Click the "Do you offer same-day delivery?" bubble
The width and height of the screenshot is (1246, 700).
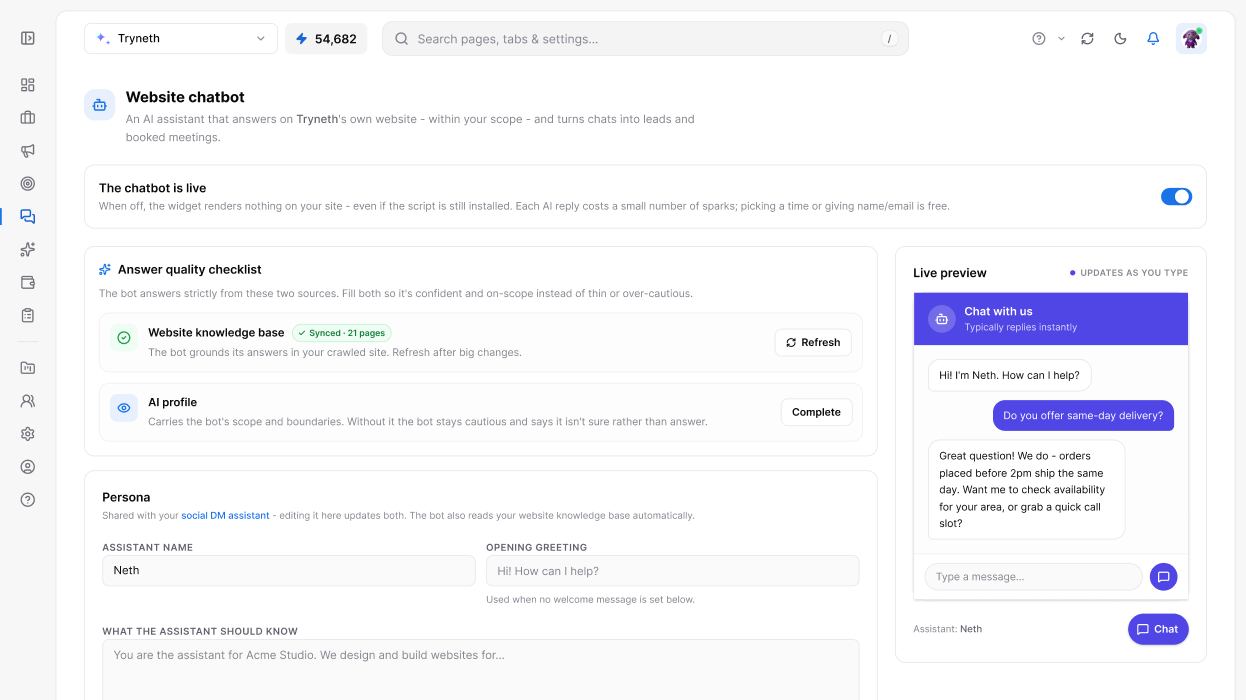click(x=1083, y=416)
